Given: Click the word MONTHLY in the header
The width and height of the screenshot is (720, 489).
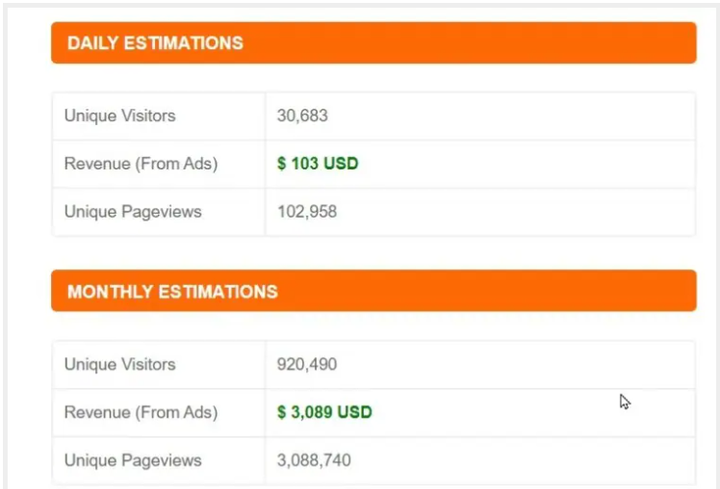Looking at the screenshot, I should tap(110, 292).
